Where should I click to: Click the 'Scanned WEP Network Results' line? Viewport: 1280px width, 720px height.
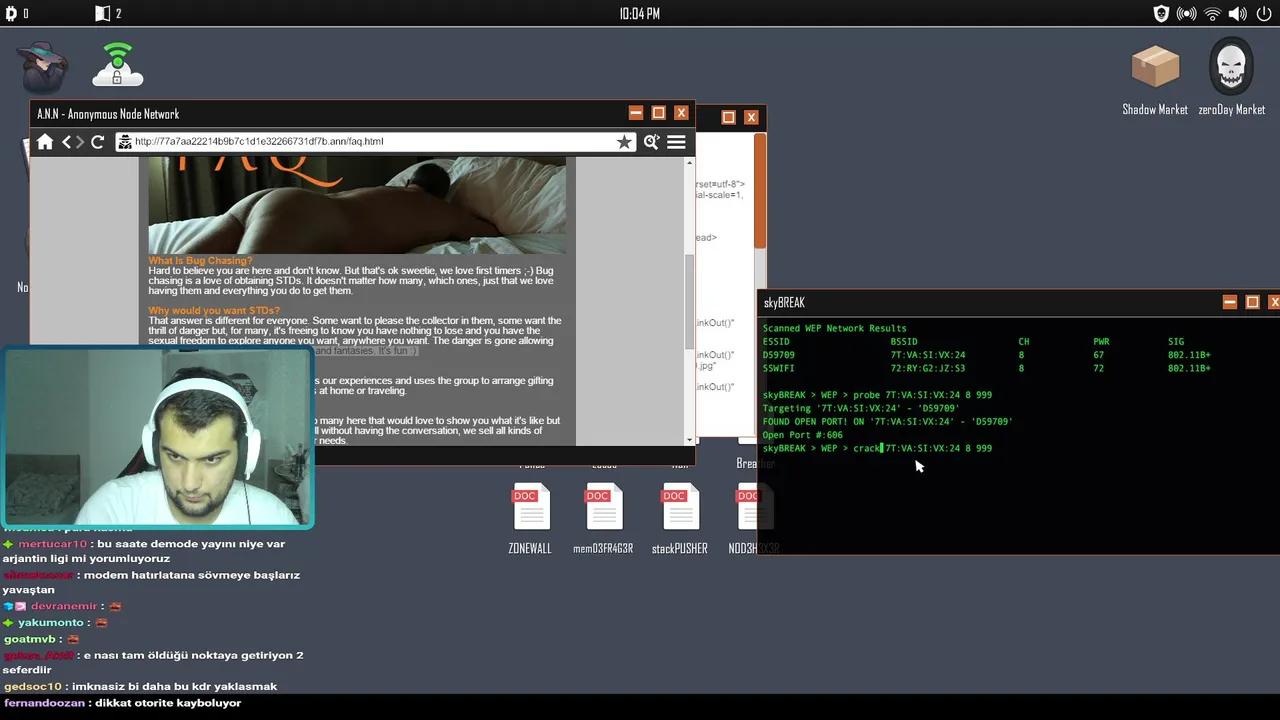(834, 328)
